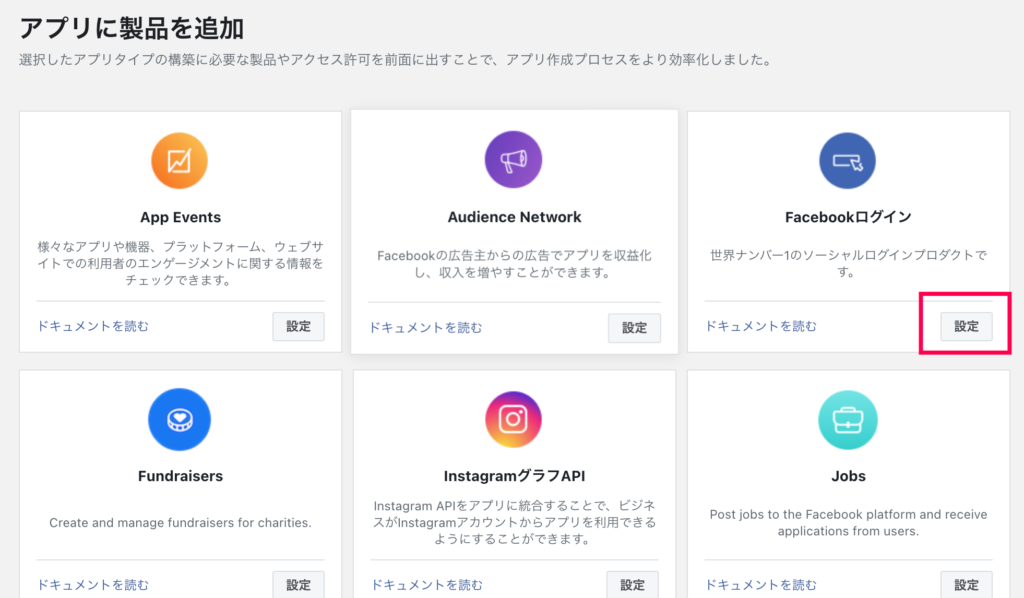Open ドキュメントを読む link for Fundraisers
This screenshot has height=598, width=1024.
tap(93, 585)
